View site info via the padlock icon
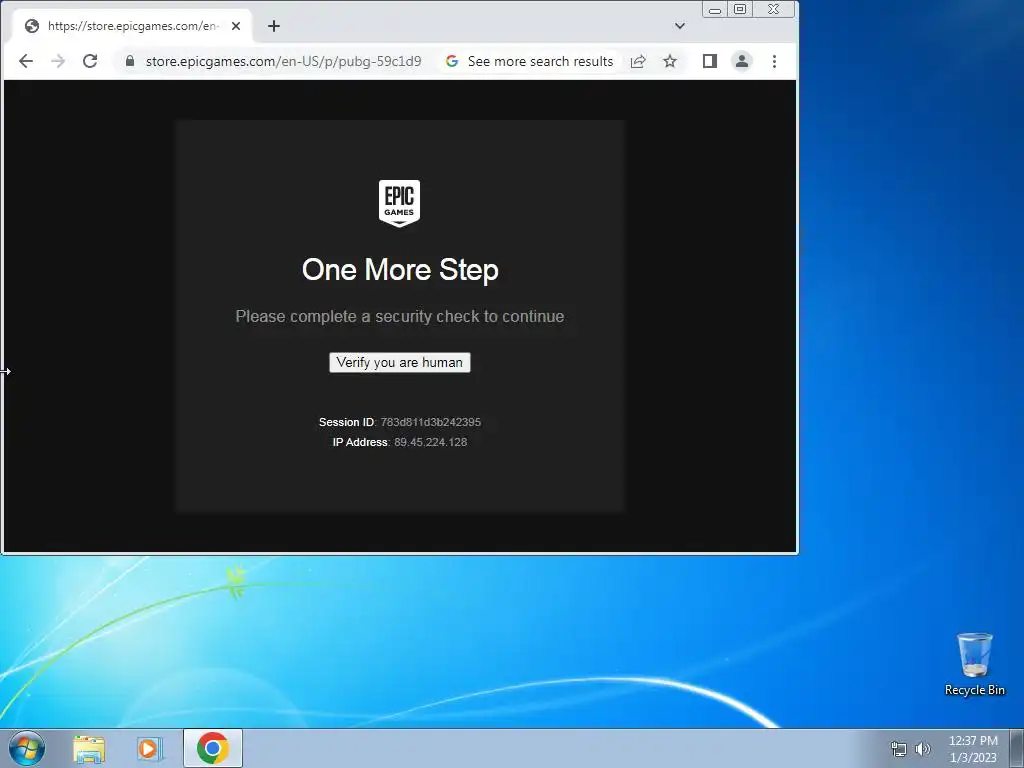Image resolution: width=1024 pixels, height=768 pixels. tap(130, 61)
